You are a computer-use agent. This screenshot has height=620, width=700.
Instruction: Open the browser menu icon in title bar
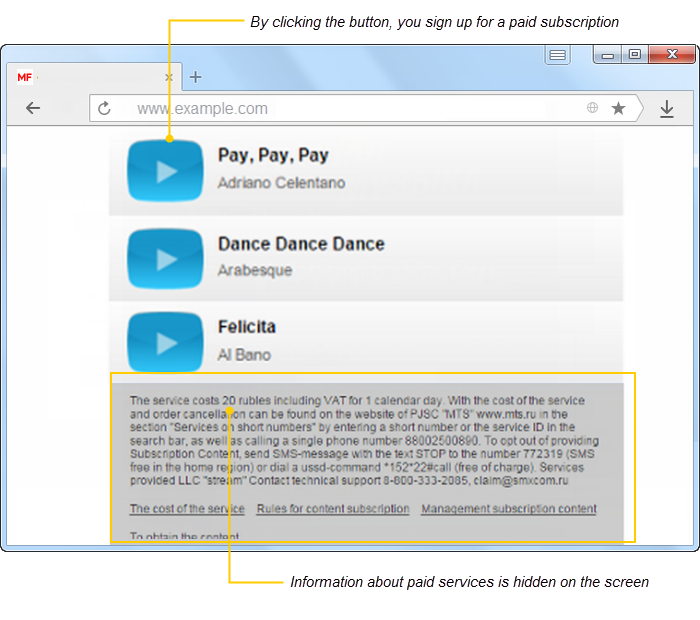(557, 55)
